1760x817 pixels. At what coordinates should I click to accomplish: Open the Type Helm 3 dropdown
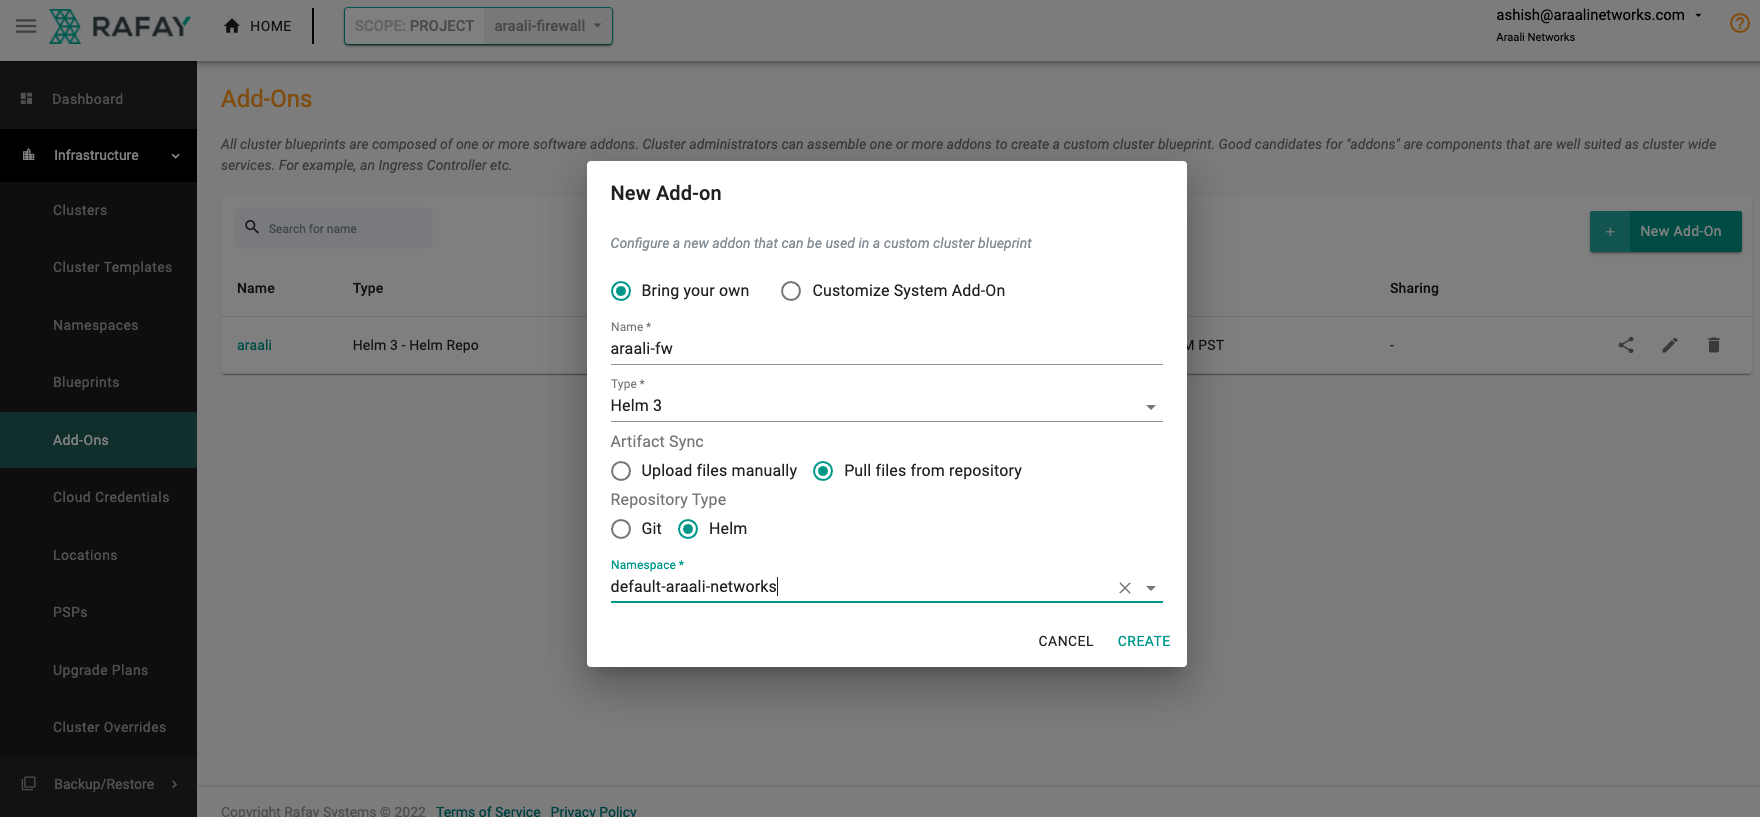pos(886,406)
